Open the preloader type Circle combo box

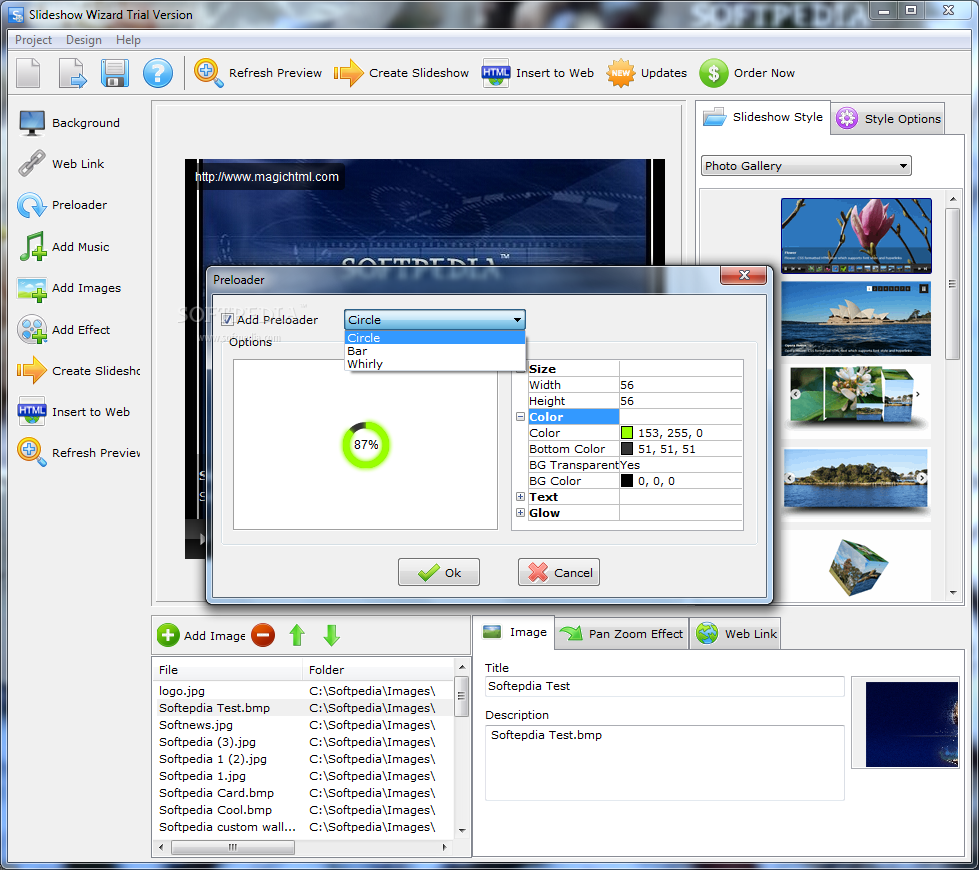coord(435,320)
